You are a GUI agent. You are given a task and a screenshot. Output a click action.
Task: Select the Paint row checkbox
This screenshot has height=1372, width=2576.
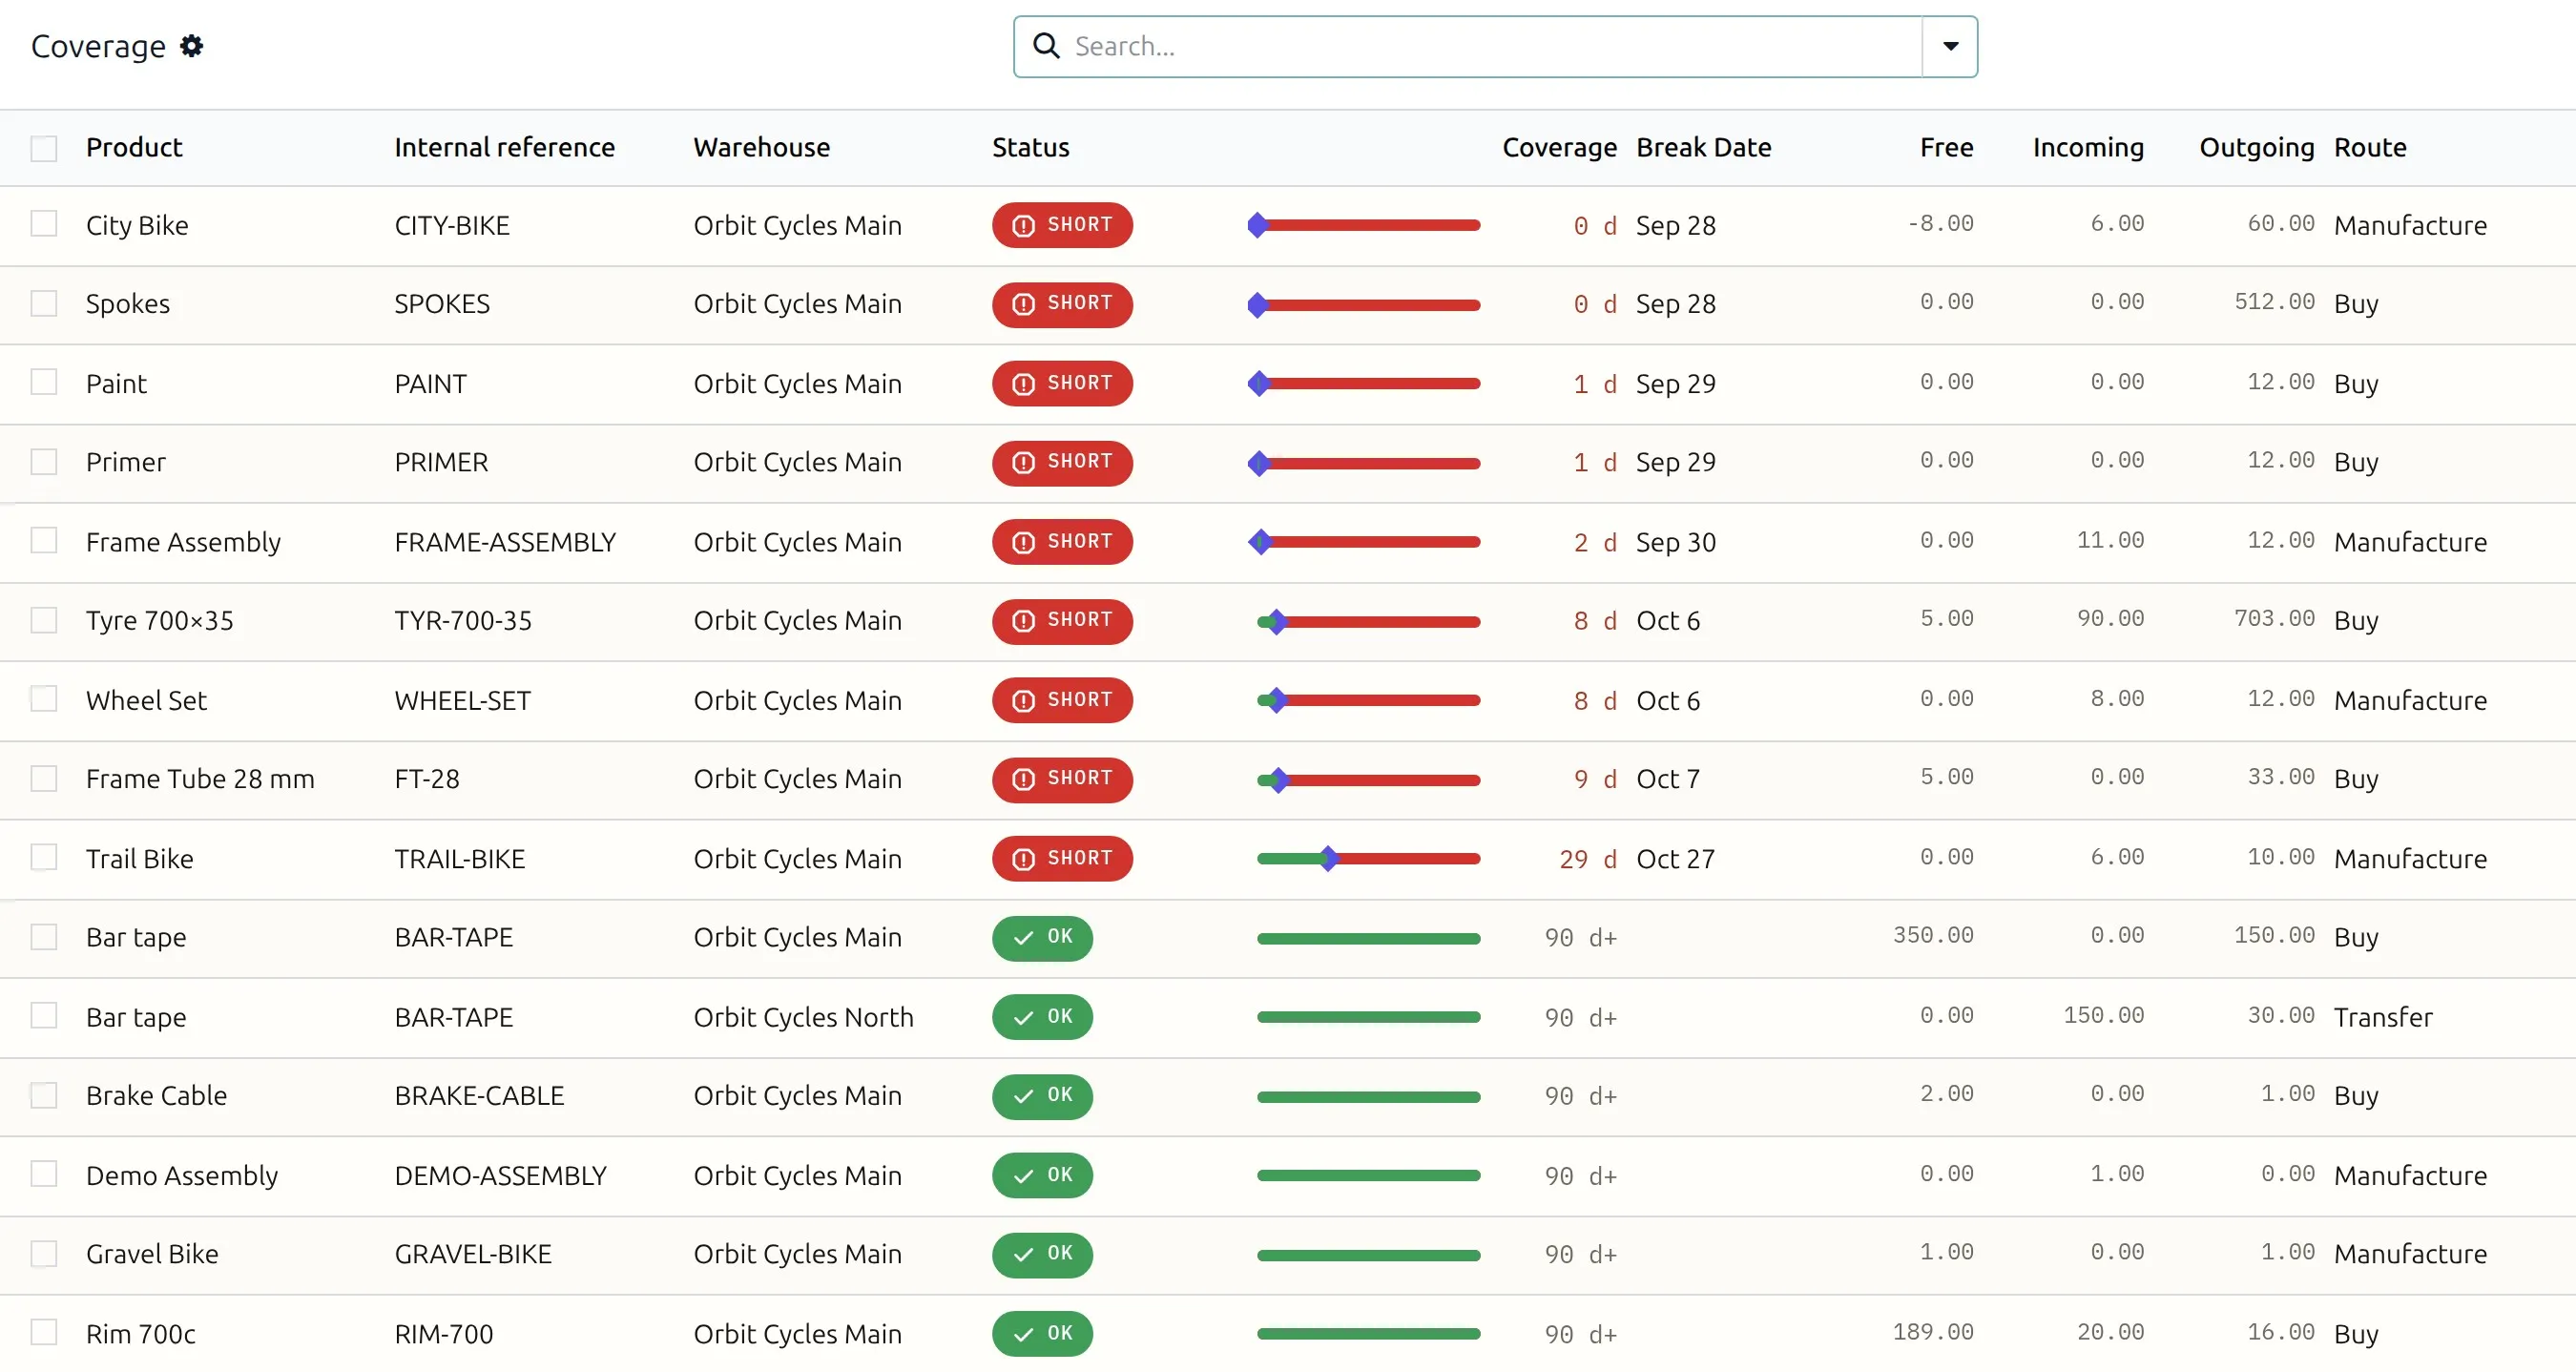click(x=44, y=382)
